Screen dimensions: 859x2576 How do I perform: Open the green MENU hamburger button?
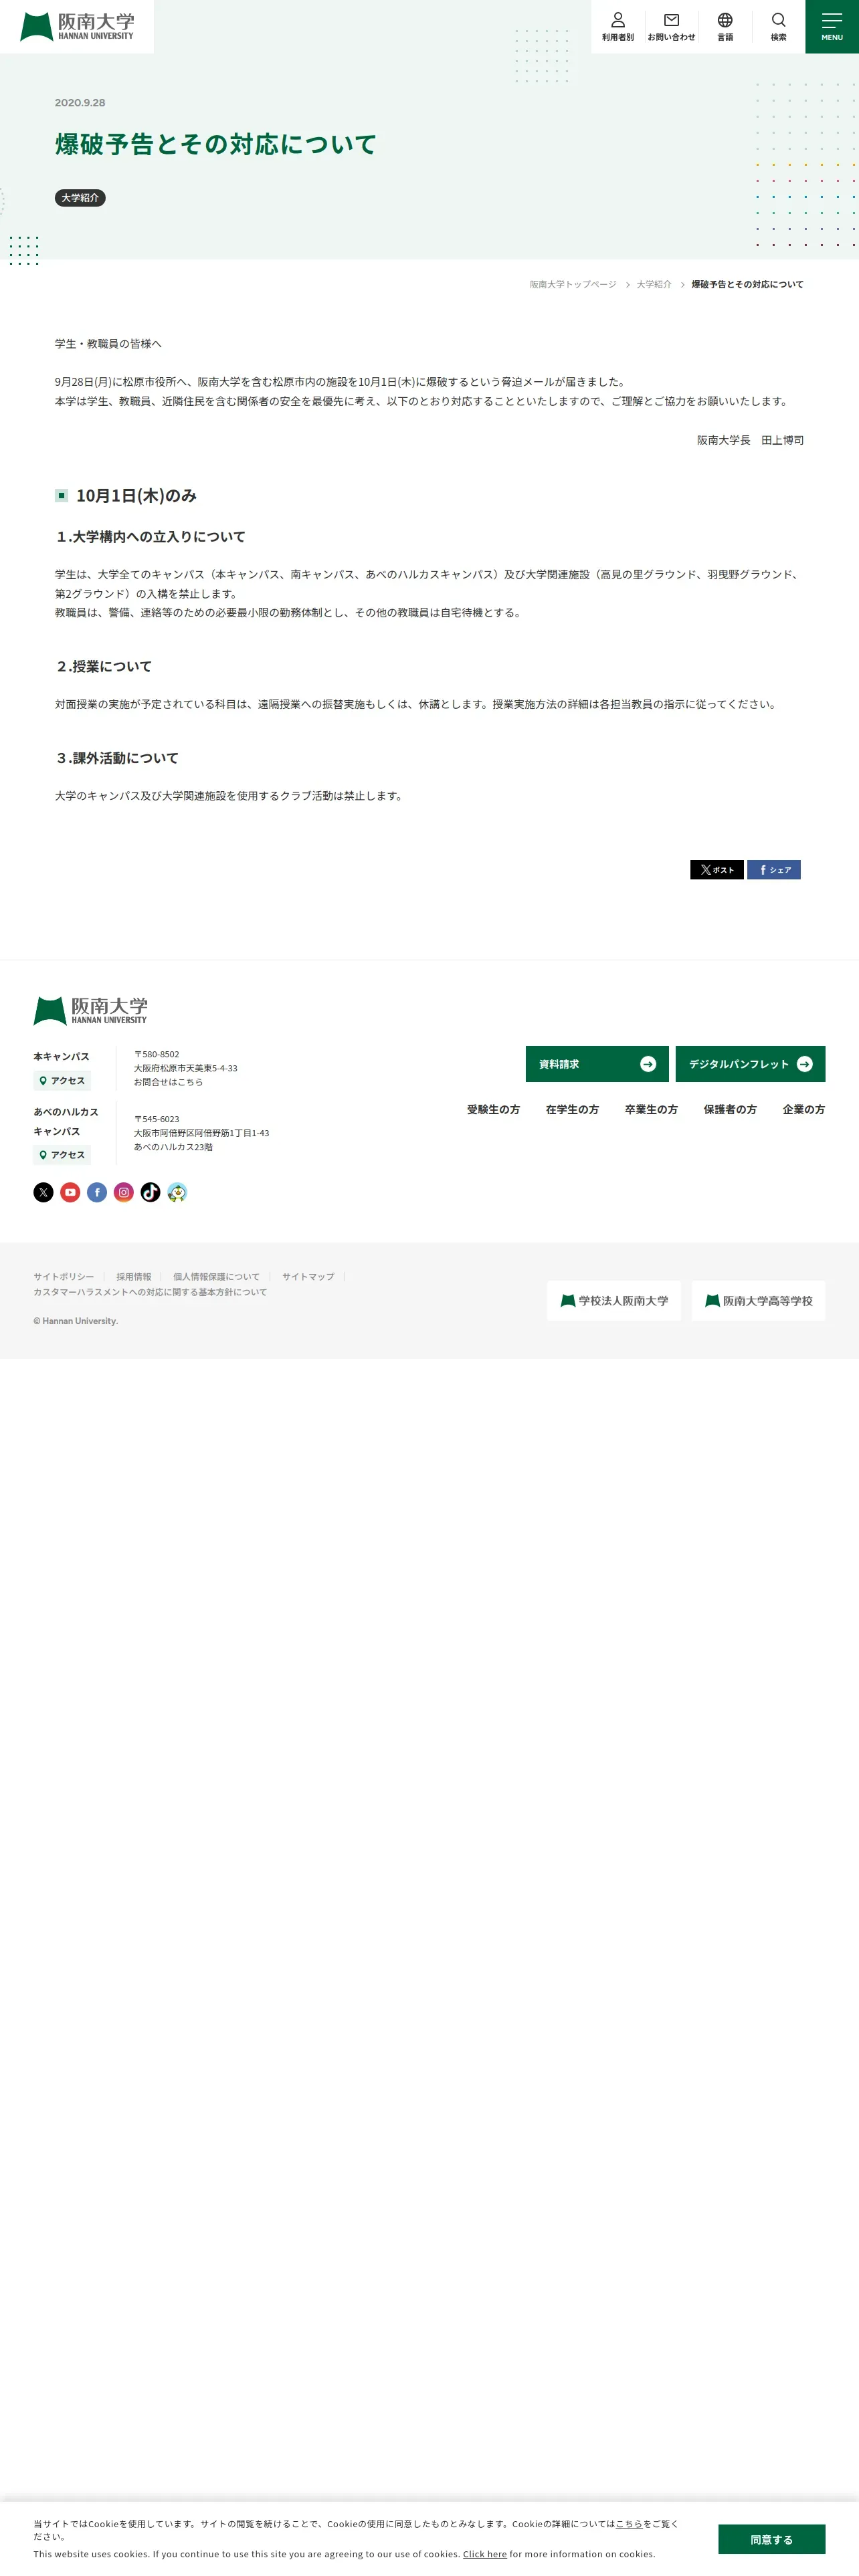(x=832, y=27)
